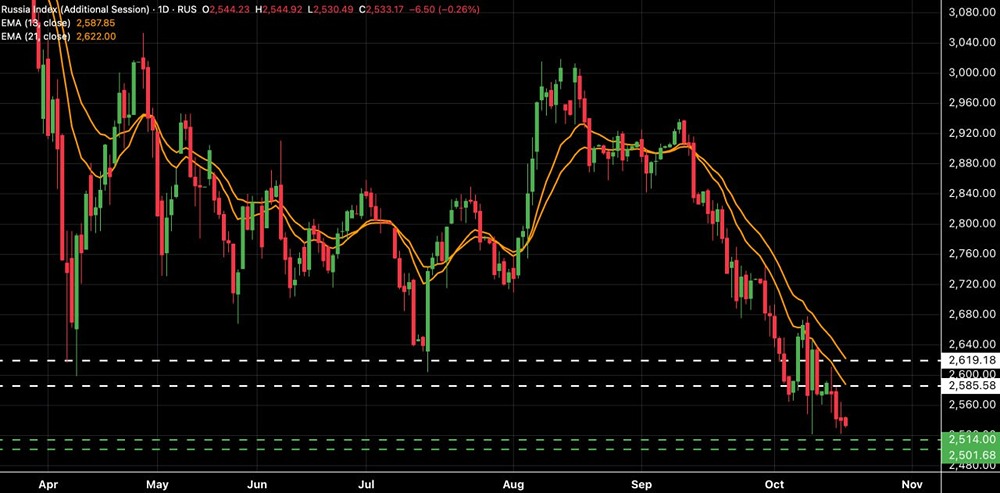Click the Jul label on time axis
Image resolution: width=1000 pixels, height=493 pixels.
click(366, 485)
